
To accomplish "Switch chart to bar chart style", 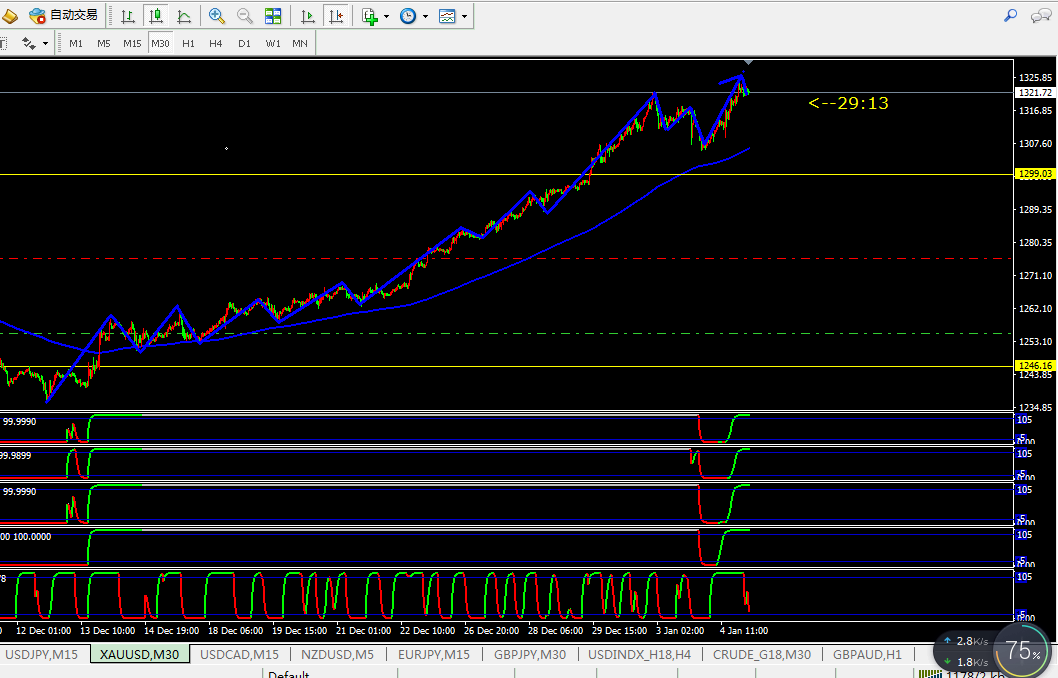I will (128, 16).
